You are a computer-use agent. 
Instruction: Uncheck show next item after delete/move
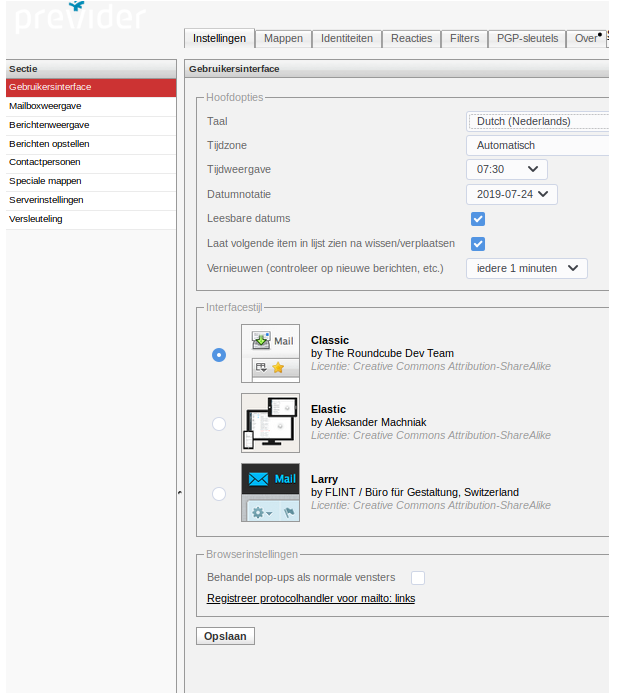tap(478, 244)
